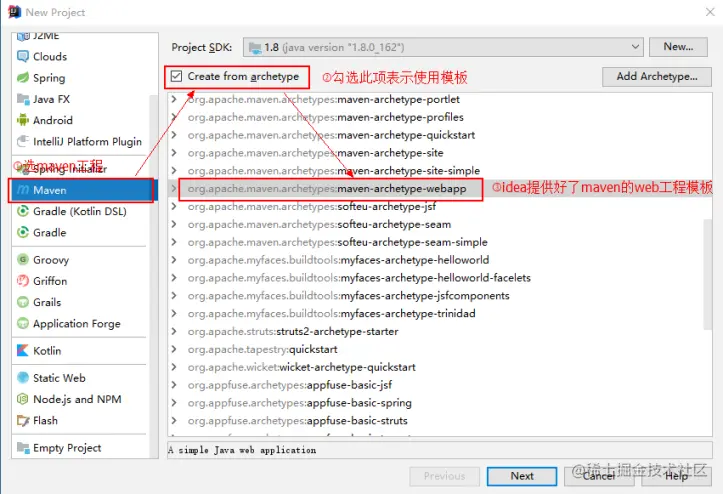Toggle the Create from archetype checkbox

(x=177, y=76)
